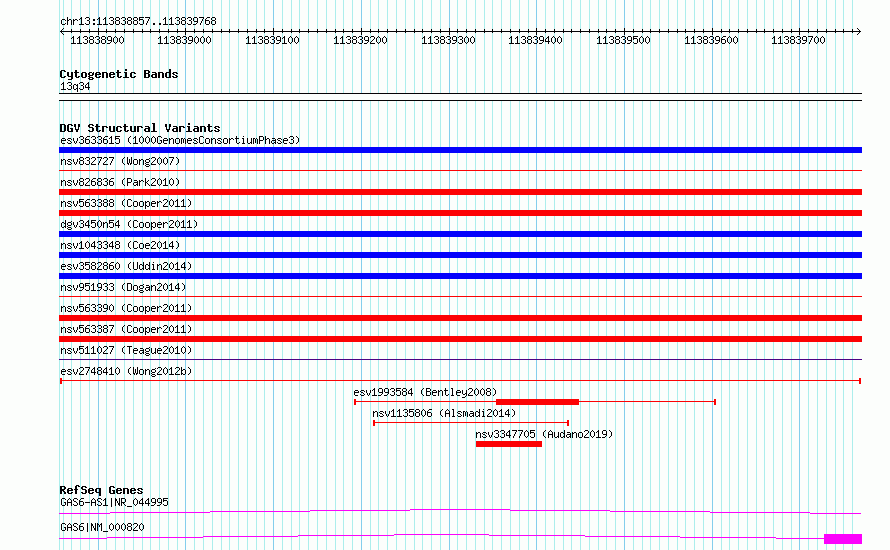Select variant label esv1993584 (Bentley2008)

pos(425,392)
